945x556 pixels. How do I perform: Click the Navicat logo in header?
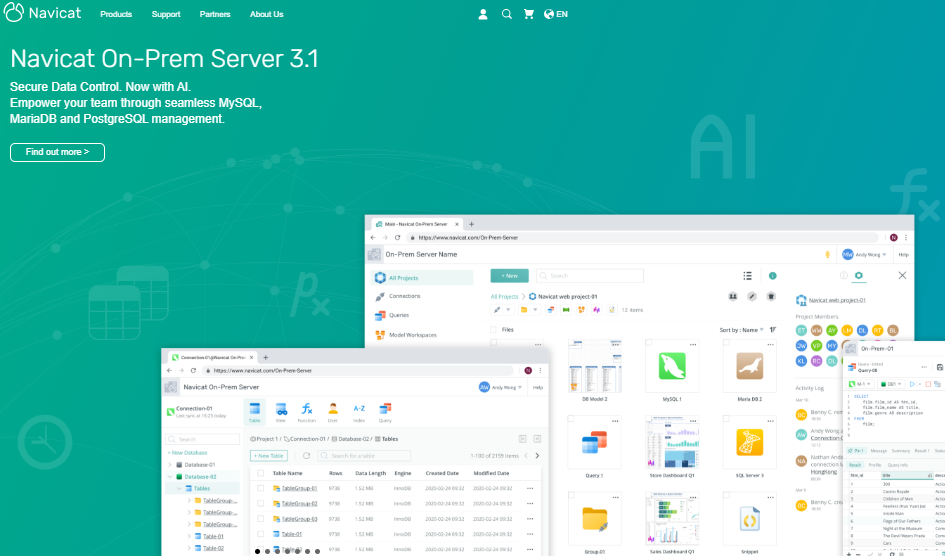42,13
